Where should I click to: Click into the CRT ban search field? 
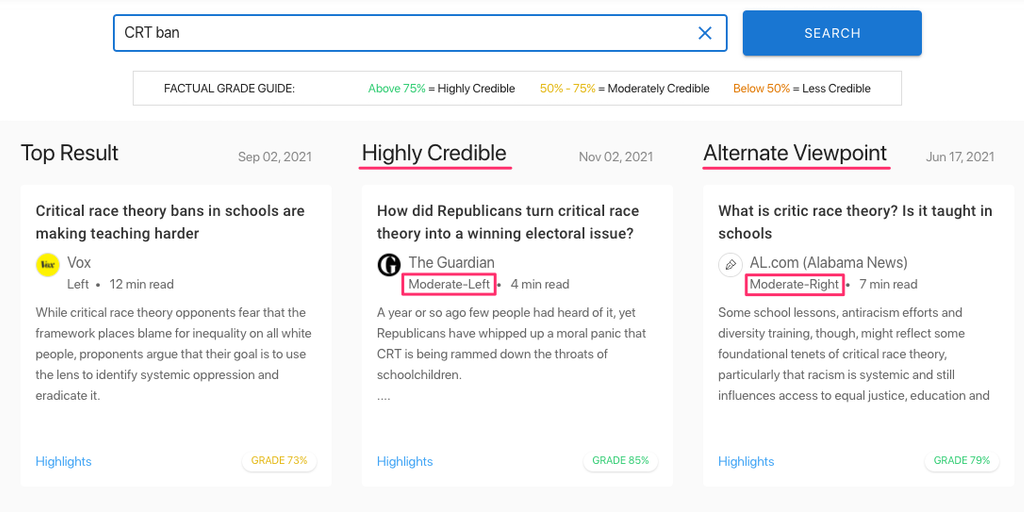pos(400,33)
